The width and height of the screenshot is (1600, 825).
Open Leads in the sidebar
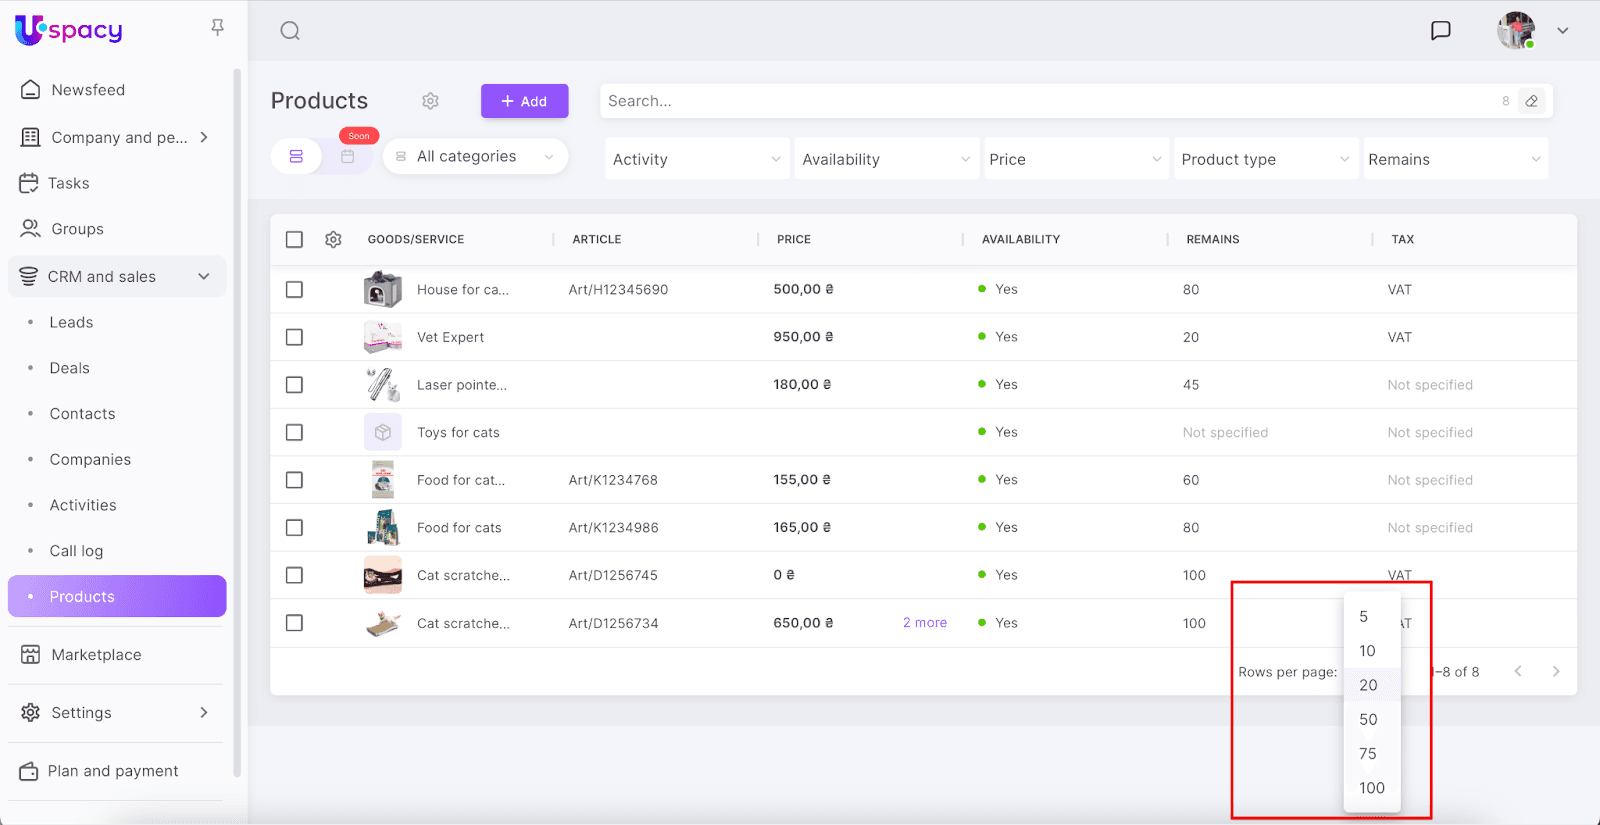71,323
